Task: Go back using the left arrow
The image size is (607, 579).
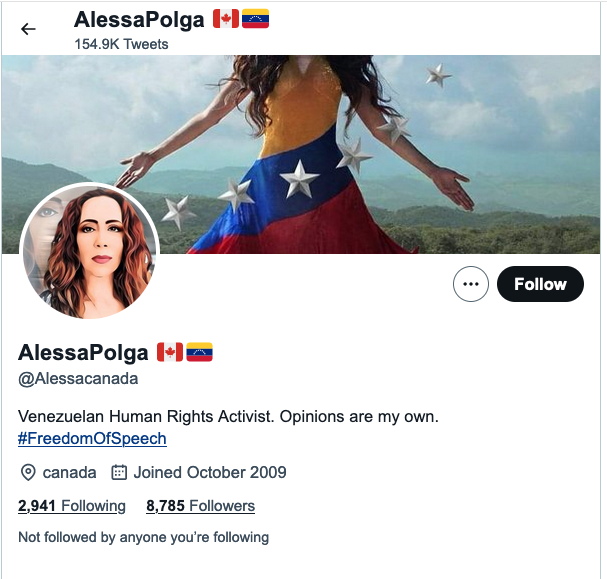Action: click(x=28, y=29)
